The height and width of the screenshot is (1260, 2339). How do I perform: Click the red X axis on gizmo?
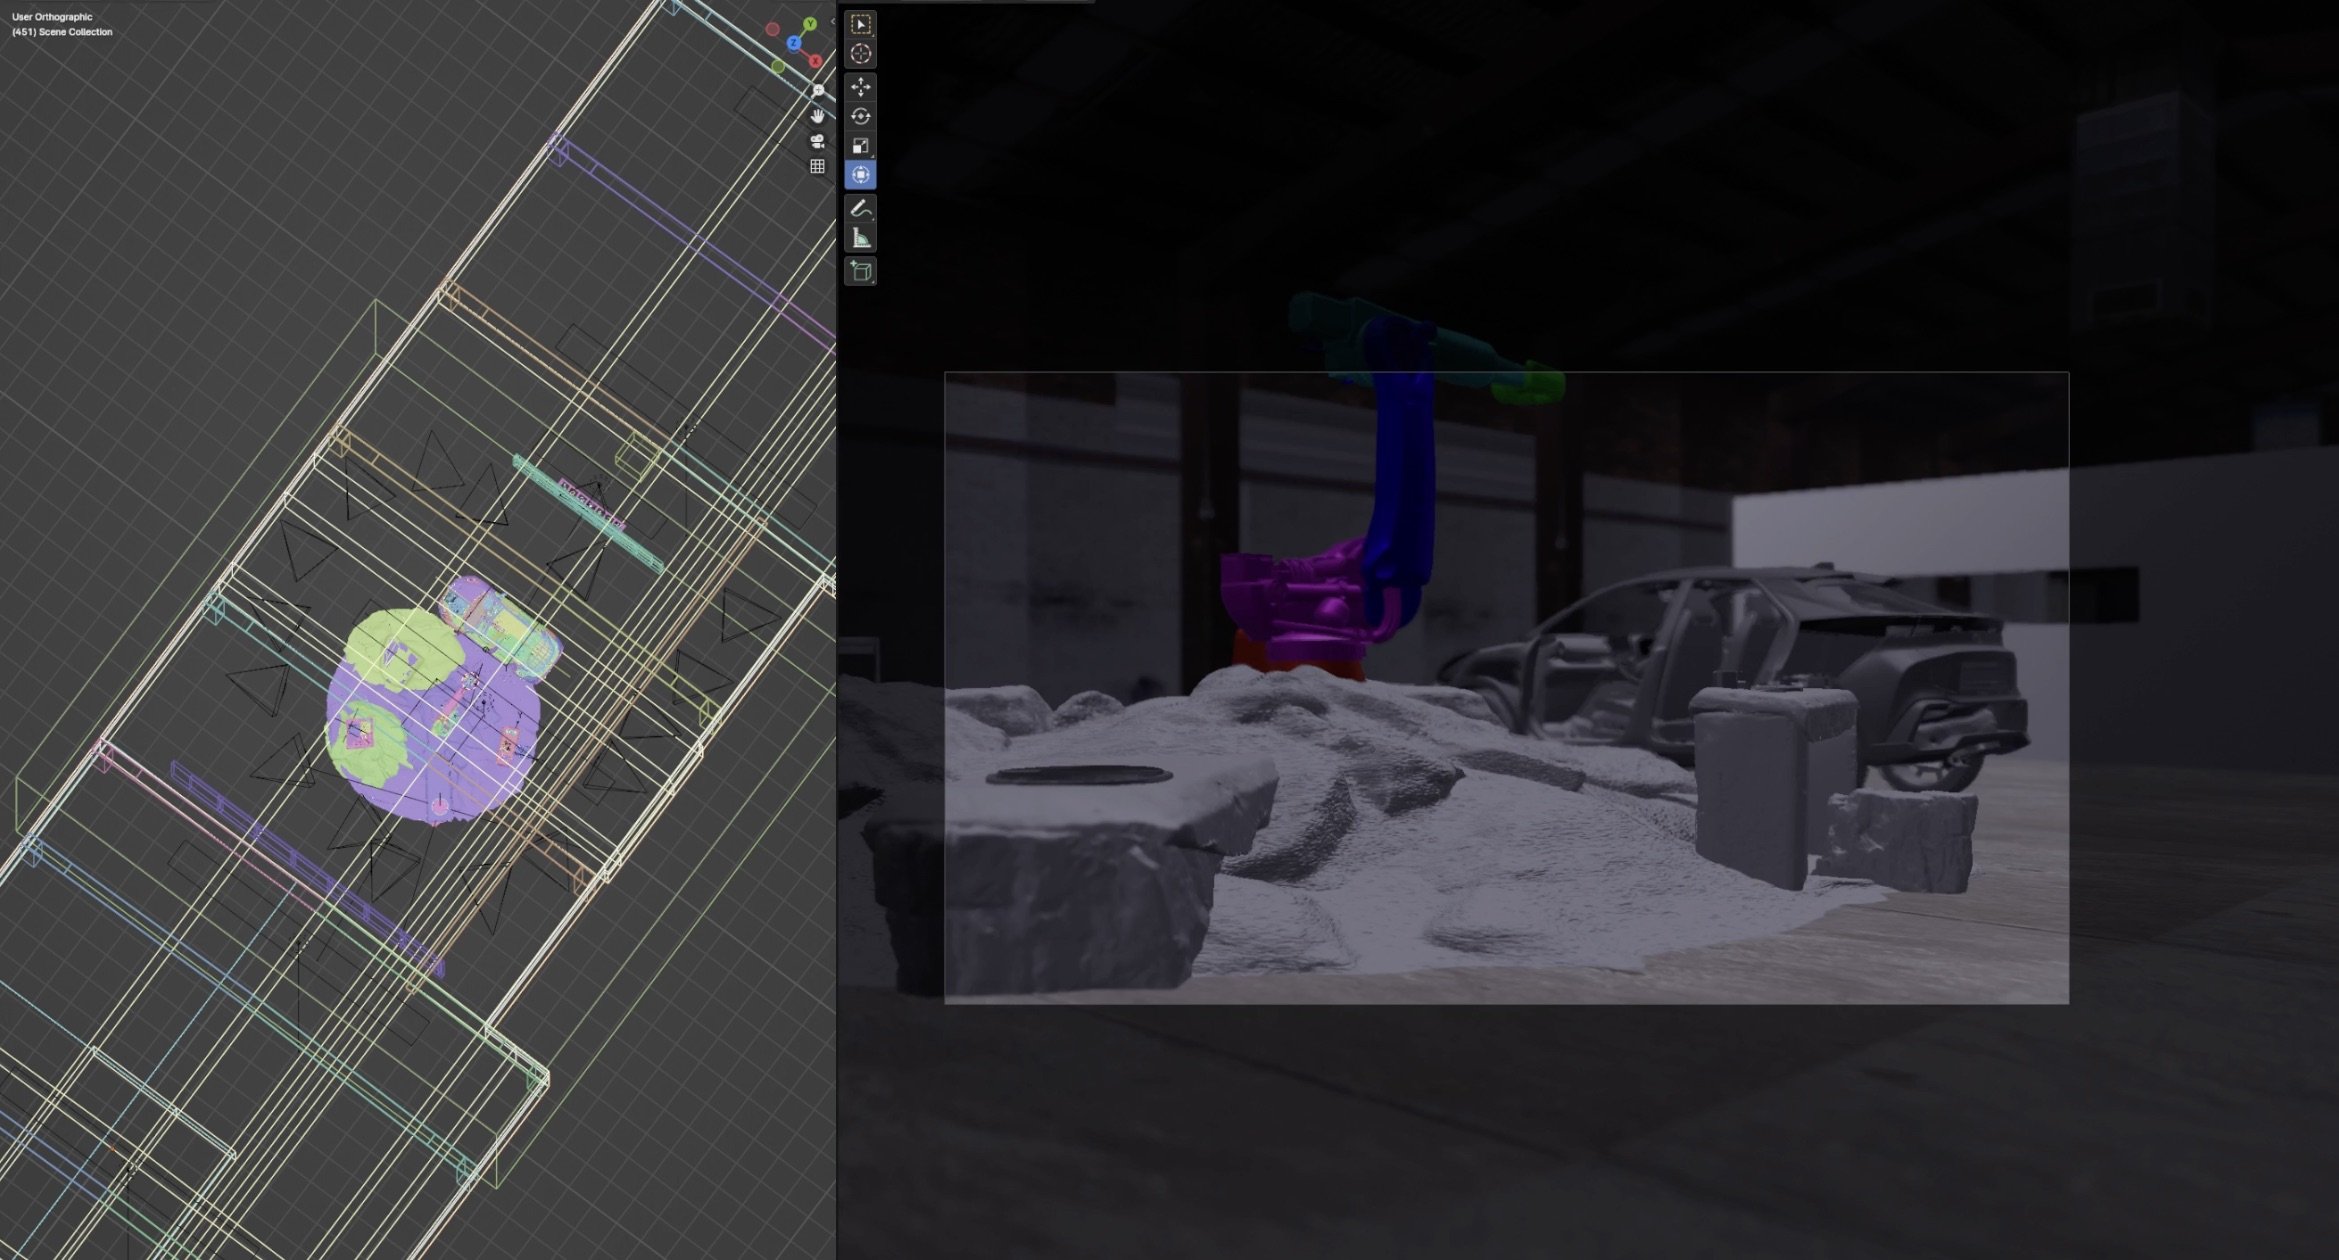tap(816, 61)
